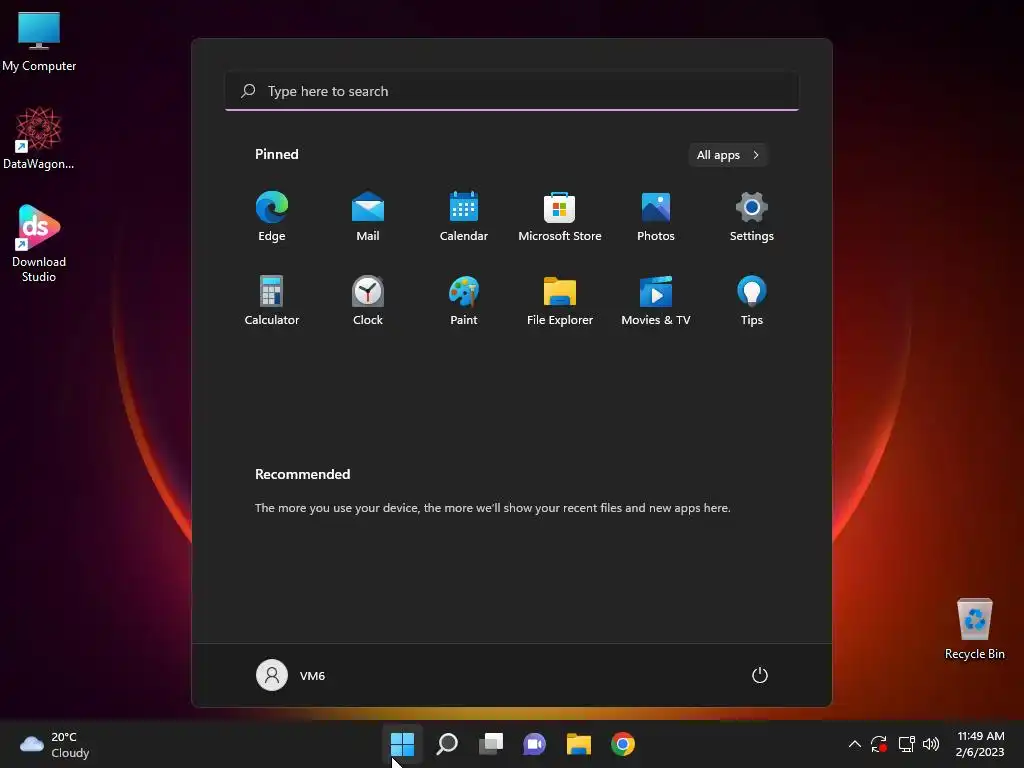The height and width of the screenshot is (768, 1024).
Task: Show All apps list
Action: click(728, 155)
